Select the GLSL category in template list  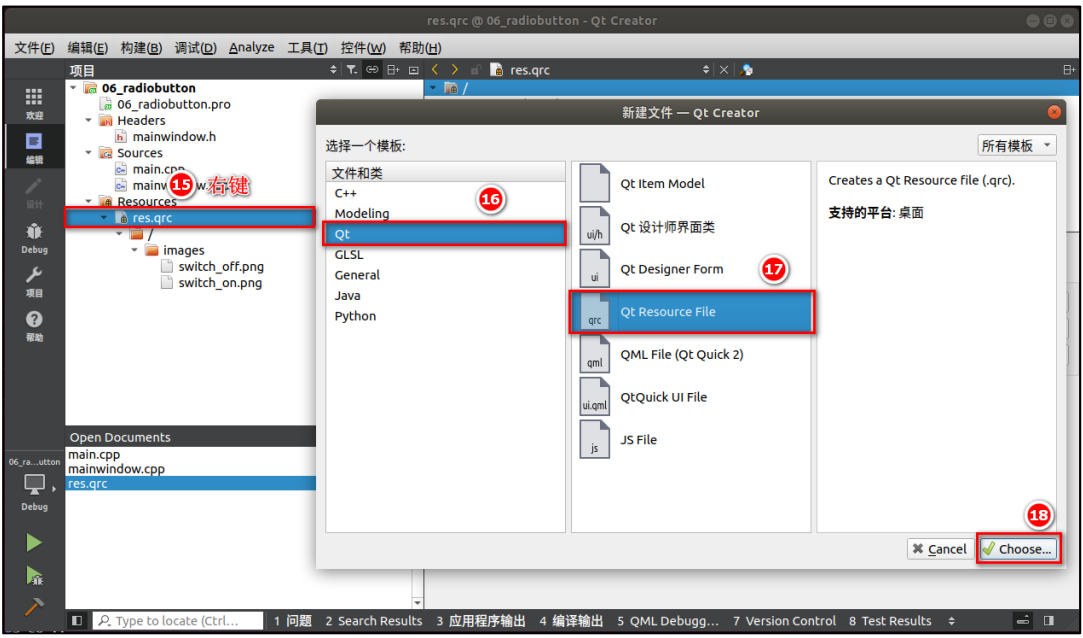(445, 254)
